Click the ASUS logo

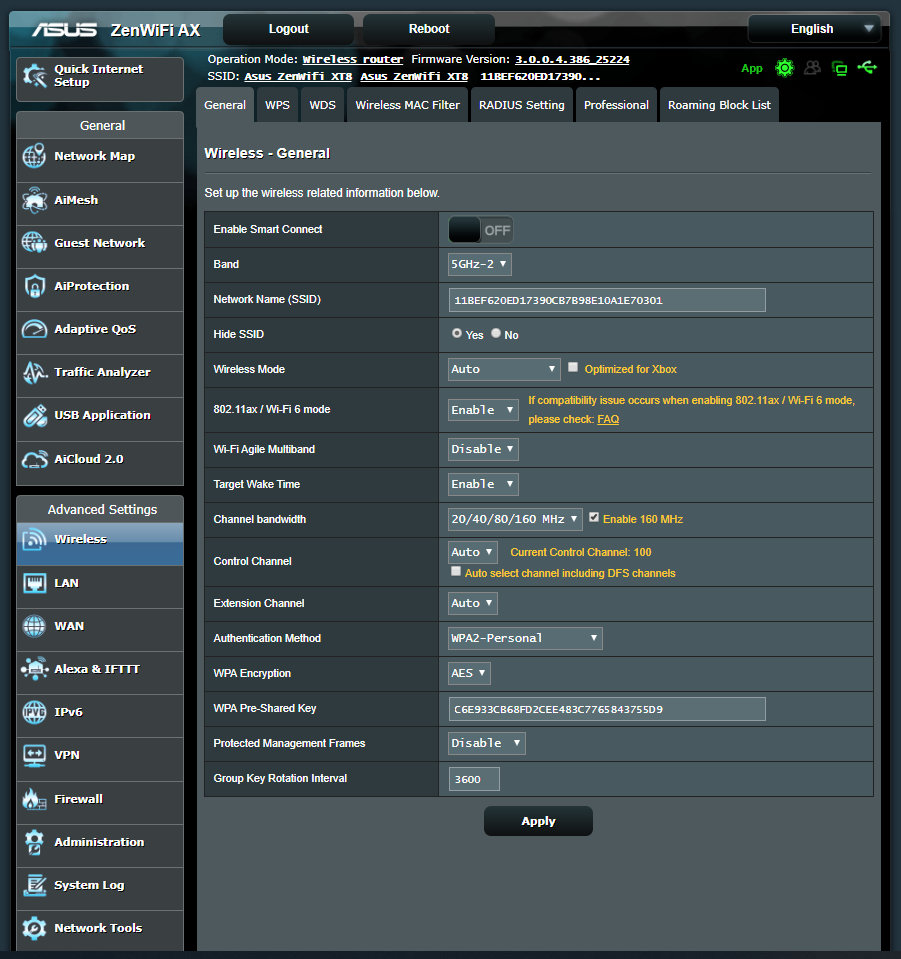point(64,29)
